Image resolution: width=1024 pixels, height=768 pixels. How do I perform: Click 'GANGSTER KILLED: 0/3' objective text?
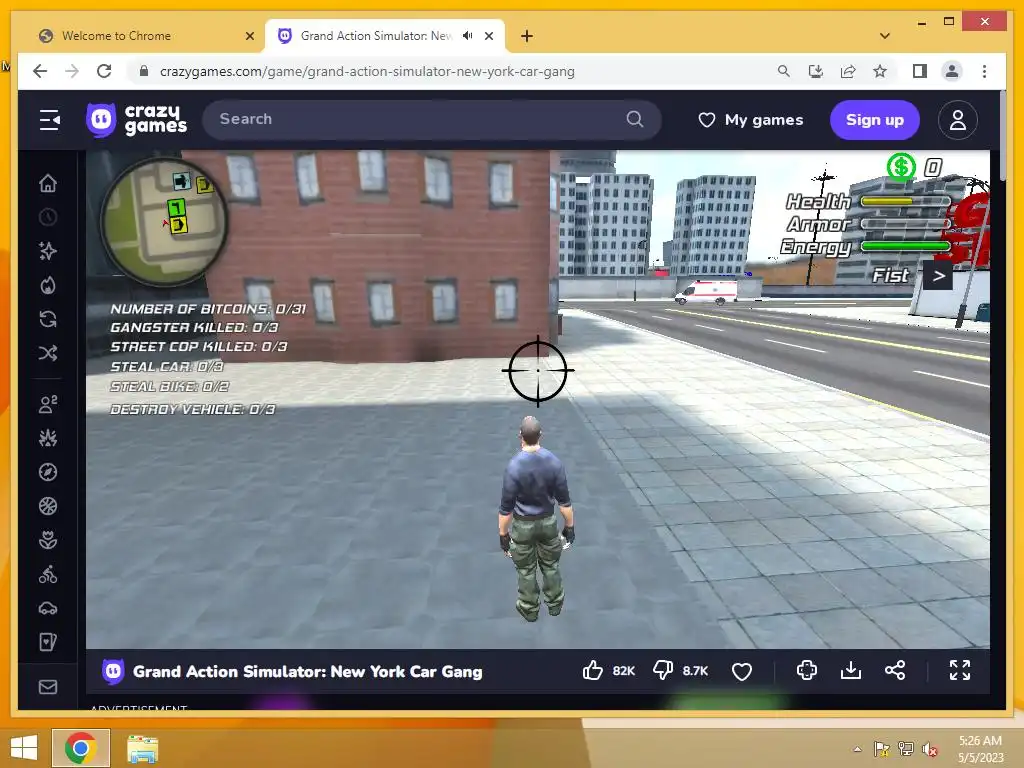pos(194,328)
